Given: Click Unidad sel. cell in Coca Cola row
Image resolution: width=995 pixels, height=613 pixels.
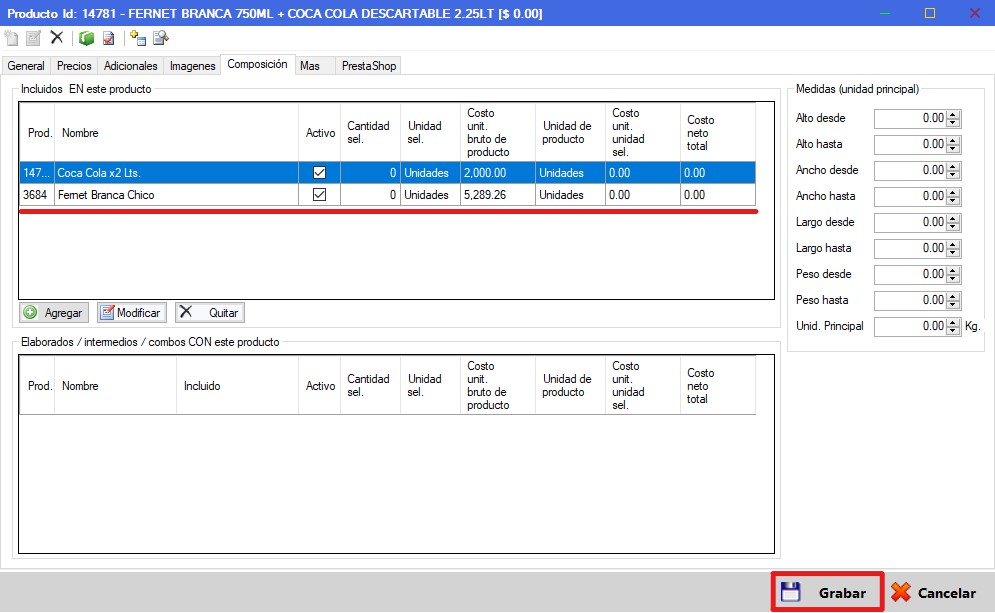Looking at the screenshot, I should (x=430, y=173).
